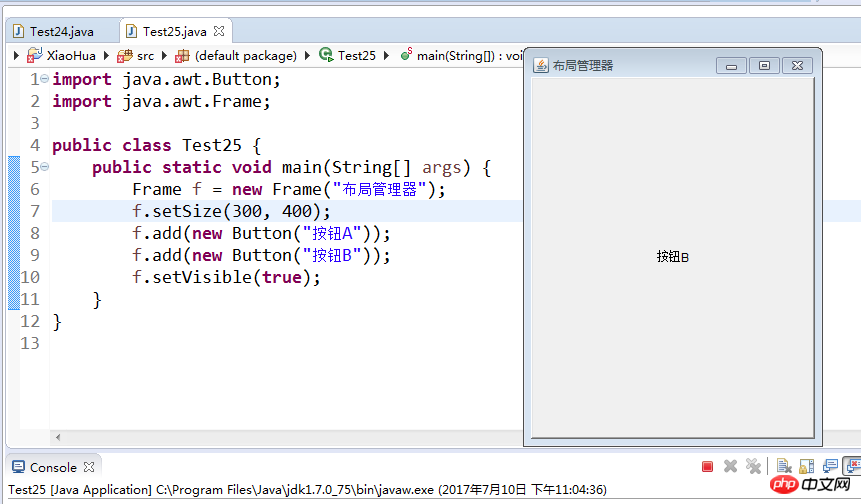Click (default package) in breadcrumb

(x=245, y=55)
